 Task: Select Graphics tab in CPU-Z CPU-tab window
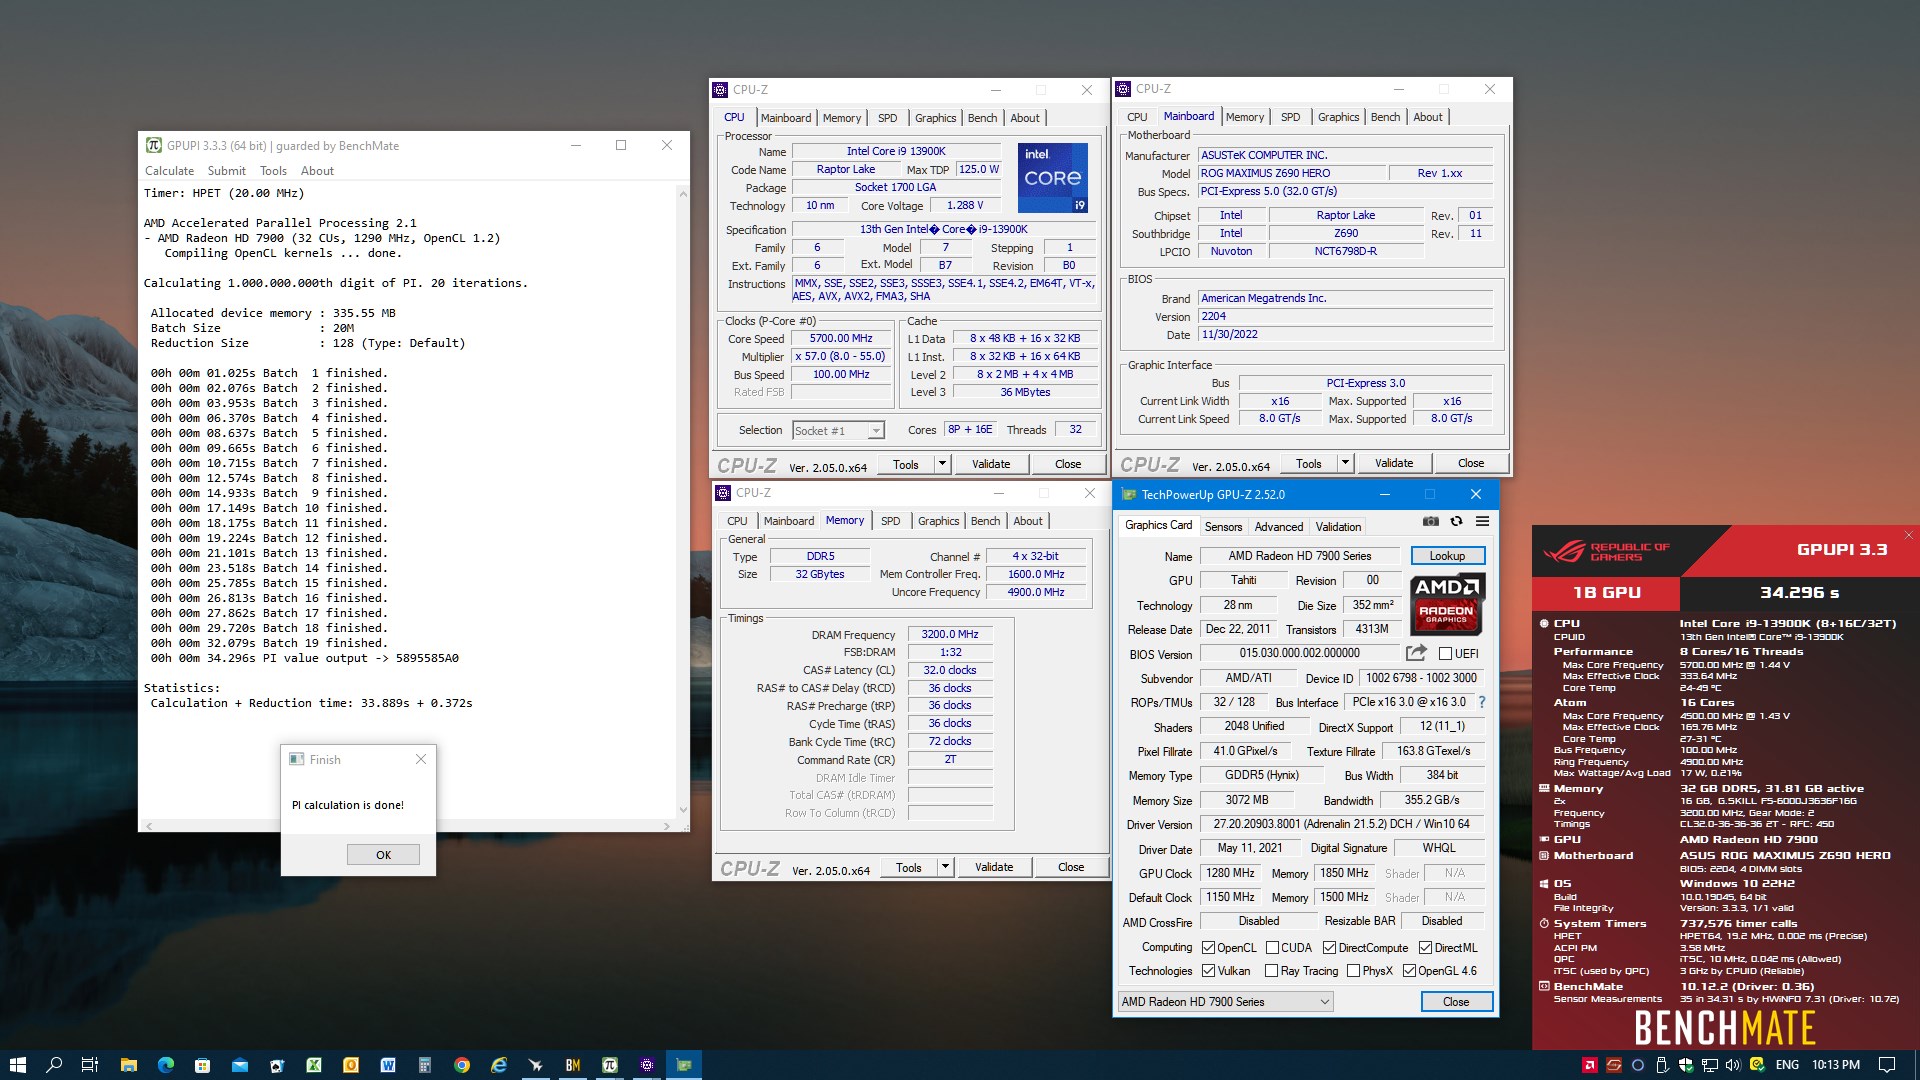click(935, 118)
